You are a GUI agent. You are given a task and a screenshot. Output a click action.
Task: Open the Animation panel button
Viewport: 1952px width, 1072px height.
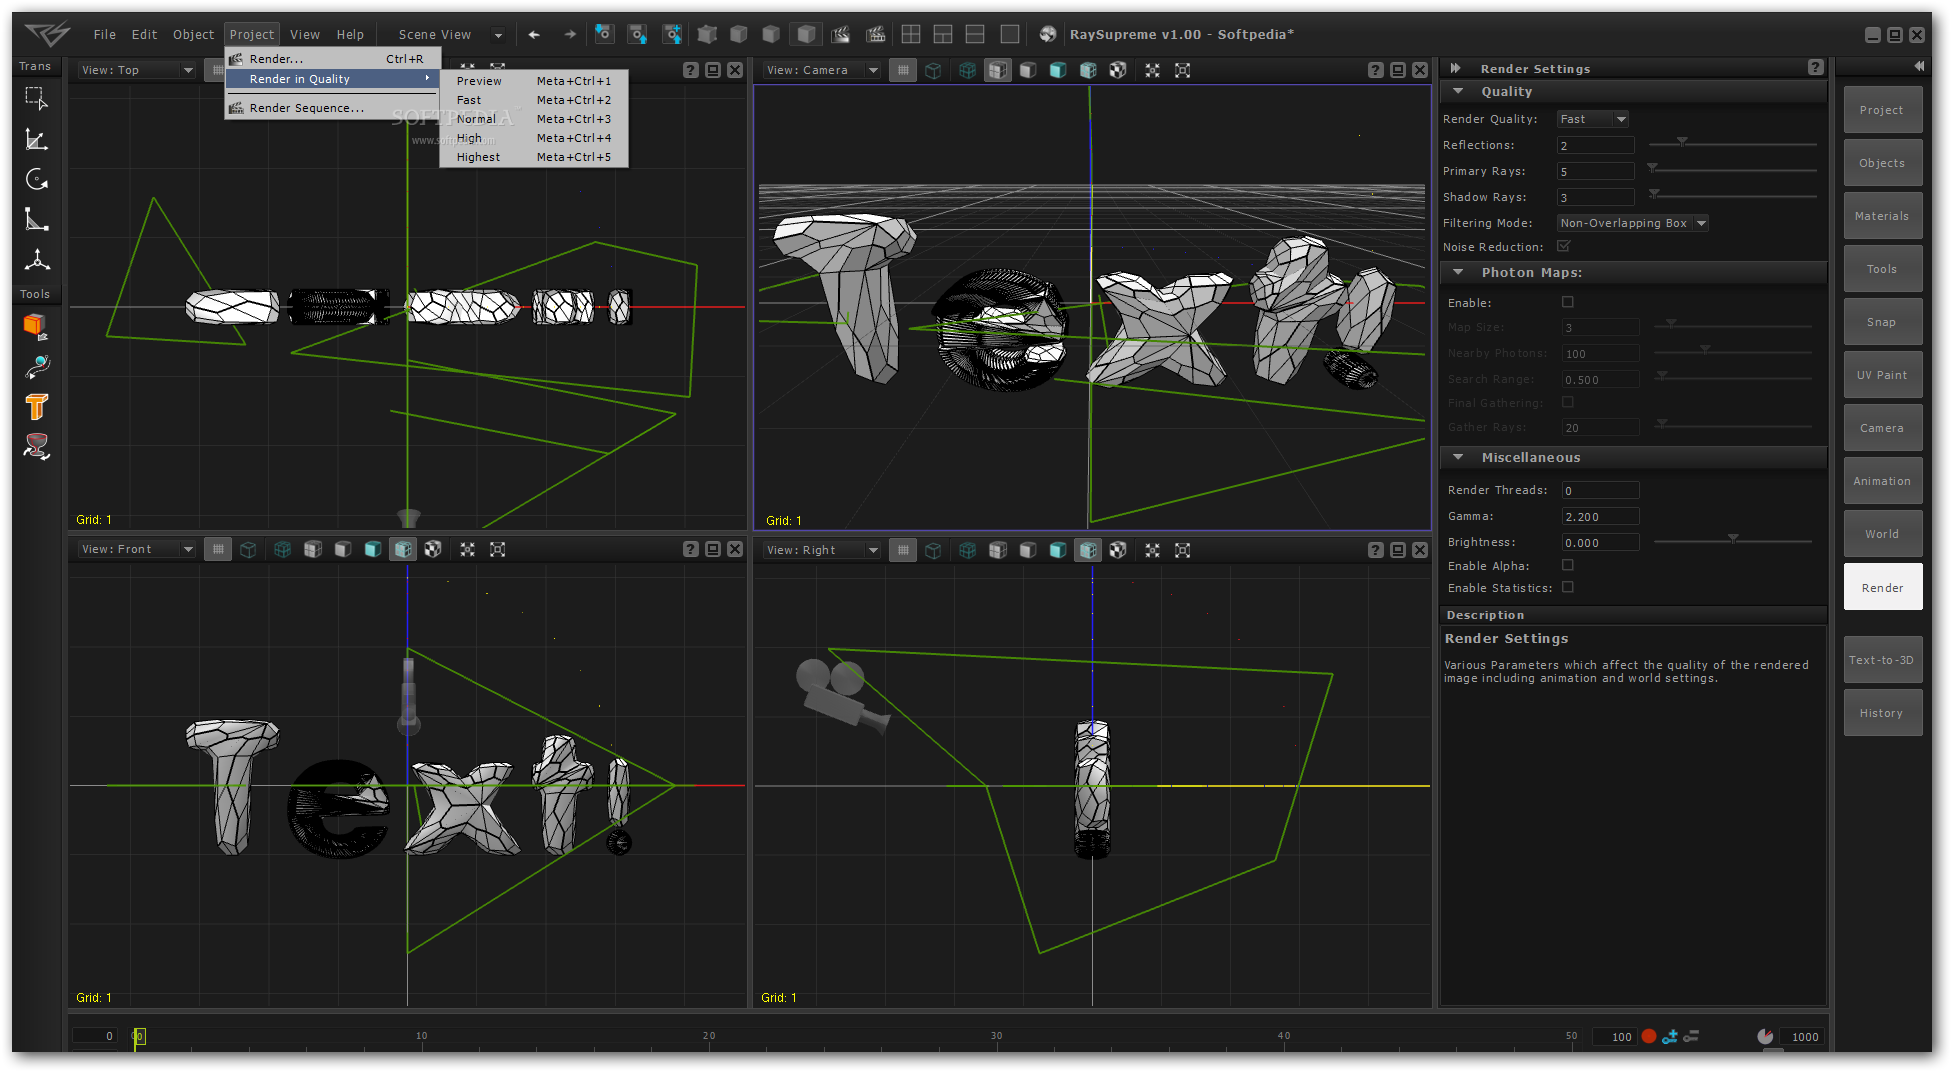pos(1882,481)
